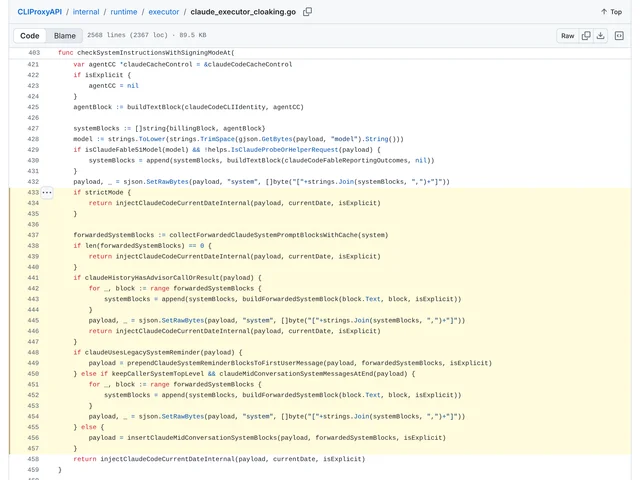Open runtime folder breadcrumb link

click(124, 12)
